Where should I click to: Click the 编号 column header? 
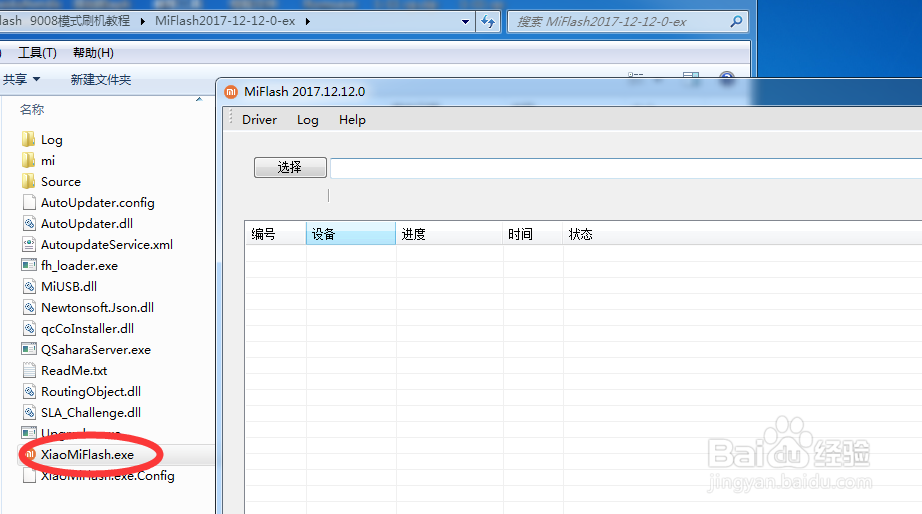(x=275, y=234)
